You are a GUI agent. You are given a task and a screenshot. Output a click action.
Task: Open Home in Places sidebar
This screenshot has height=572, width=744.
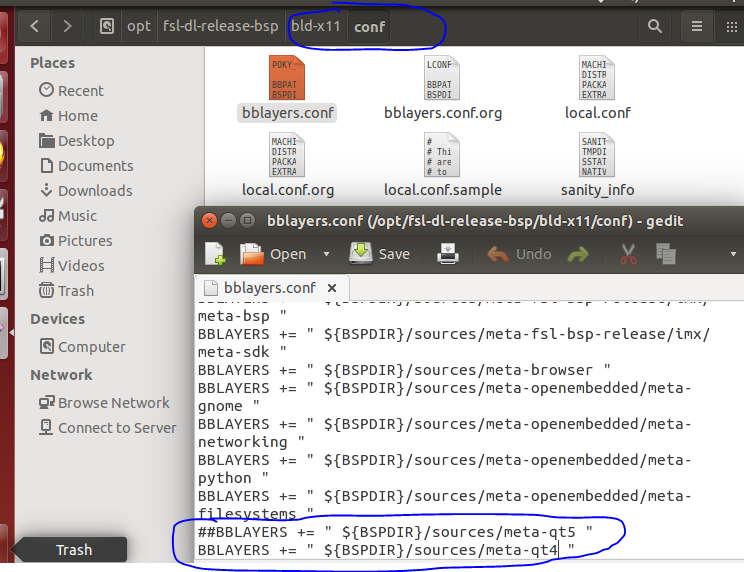coord(68,115)
